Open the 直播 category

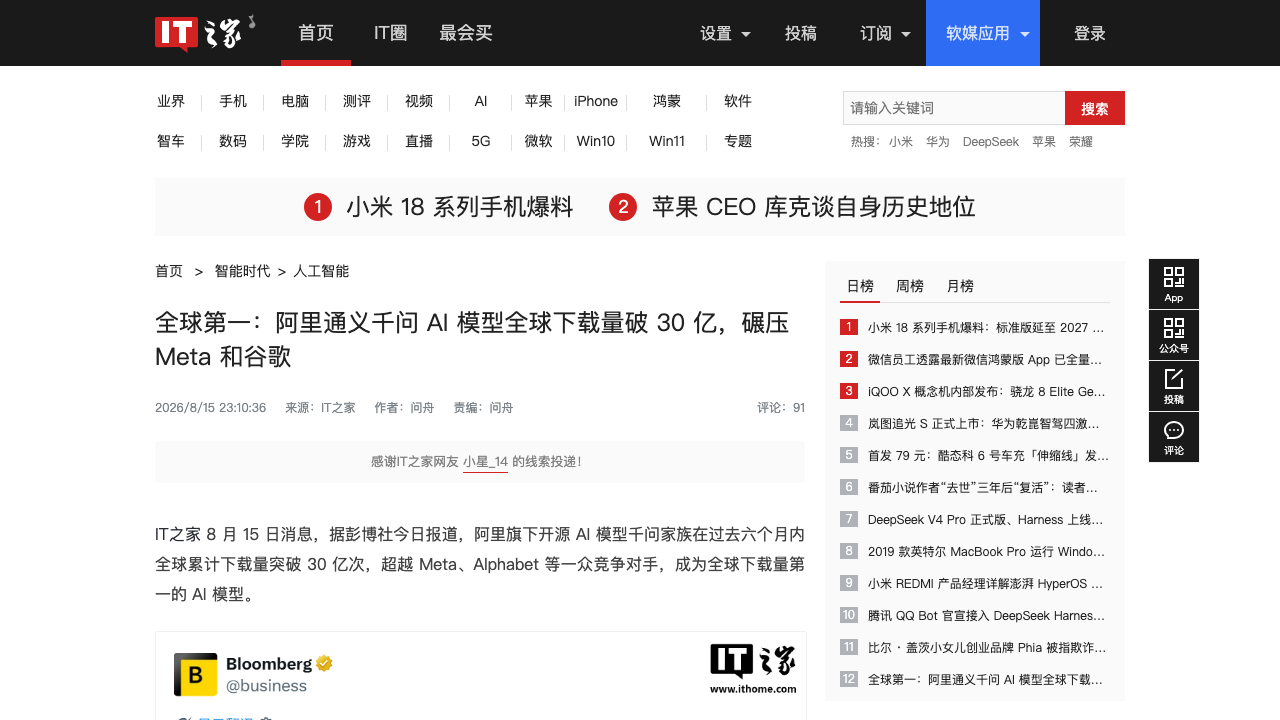tap(419, 141)
